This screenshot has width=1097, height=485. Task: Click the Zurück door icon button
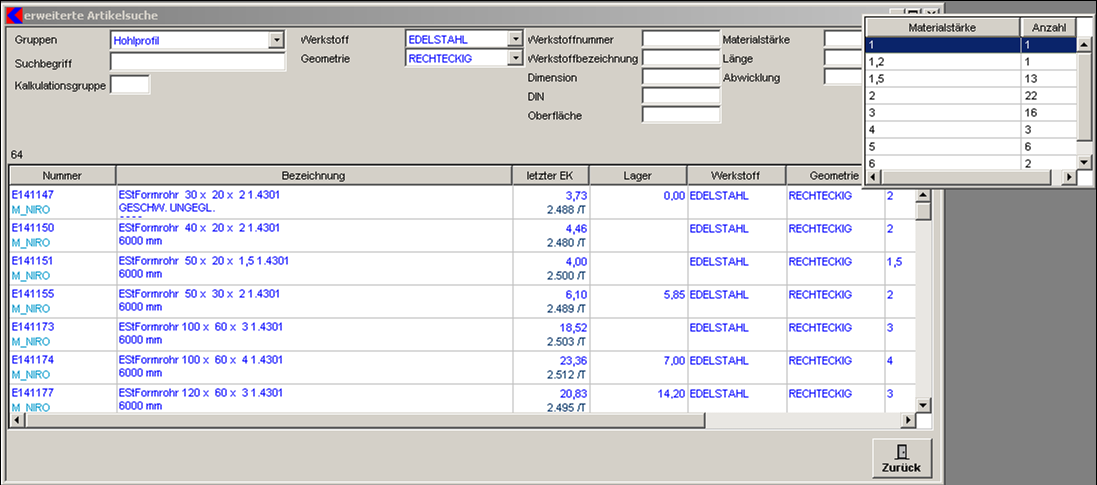point(901,458)
